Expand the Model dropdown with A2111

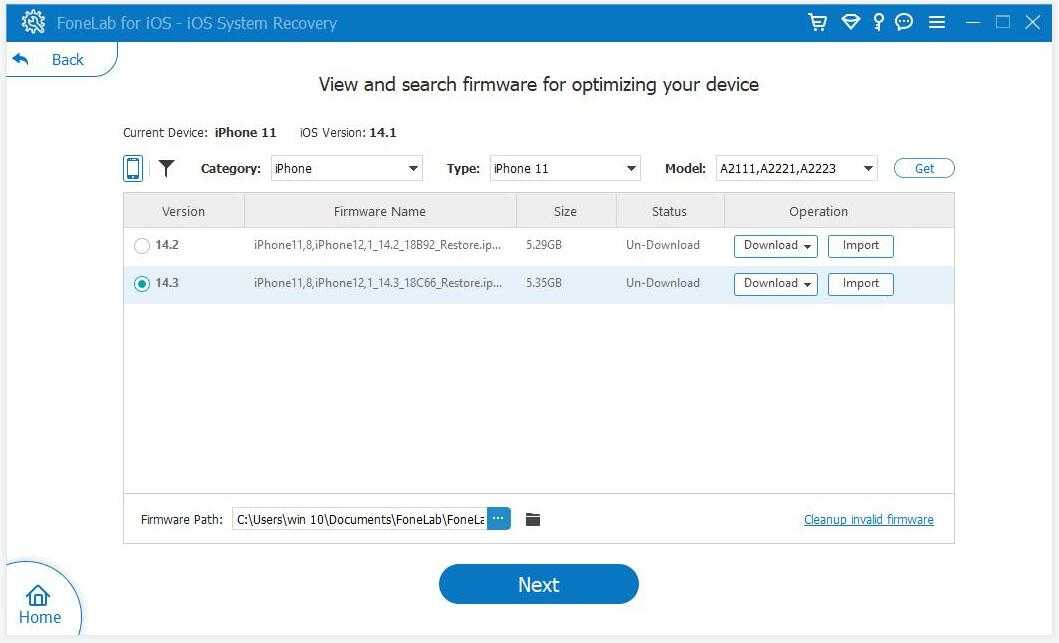click(x=796, y=168)
